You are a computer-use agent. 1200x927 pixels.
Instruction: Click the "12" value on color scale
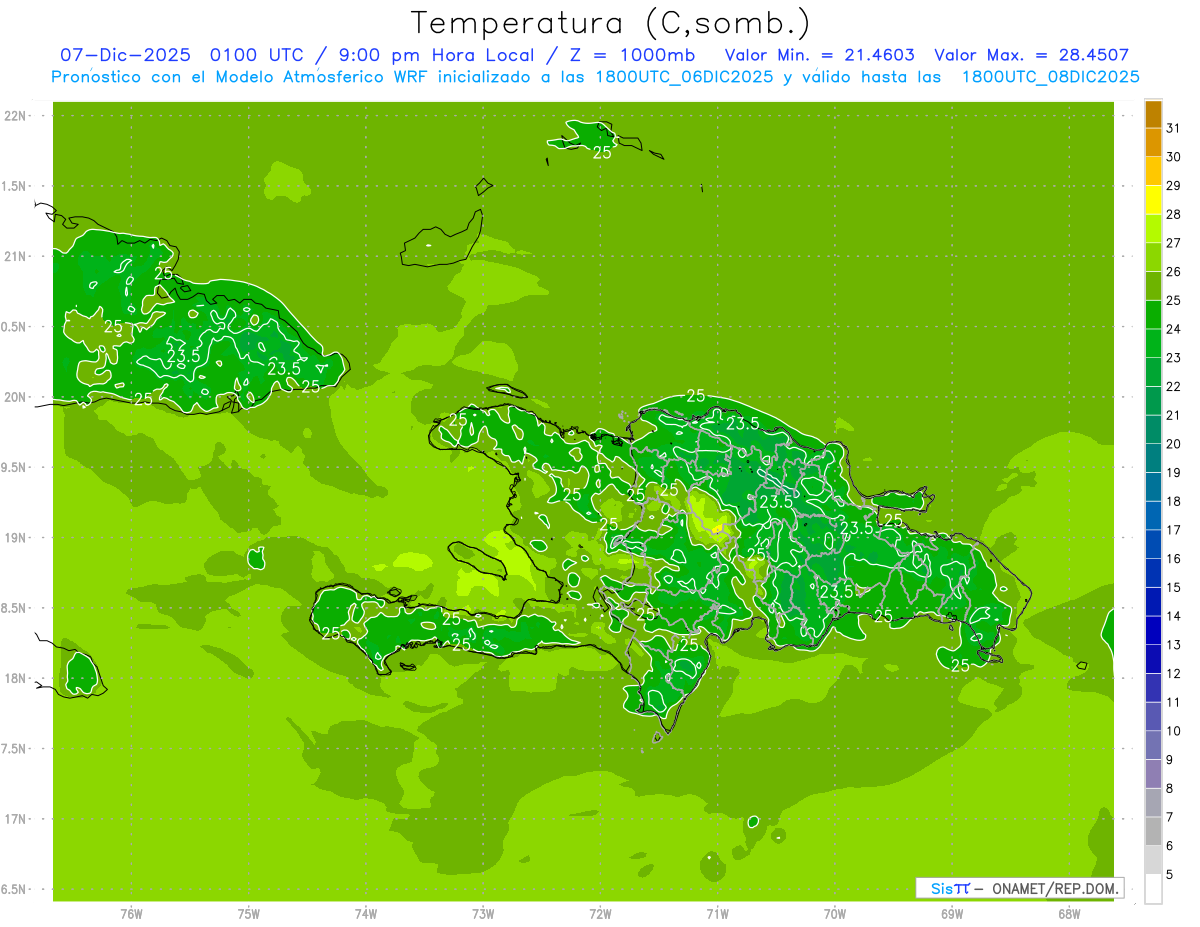(x=1174, y=674)
